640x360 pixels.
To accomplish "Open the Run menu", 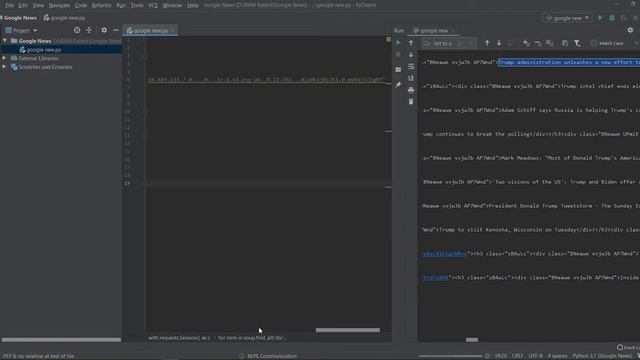I will pos(121,5).
